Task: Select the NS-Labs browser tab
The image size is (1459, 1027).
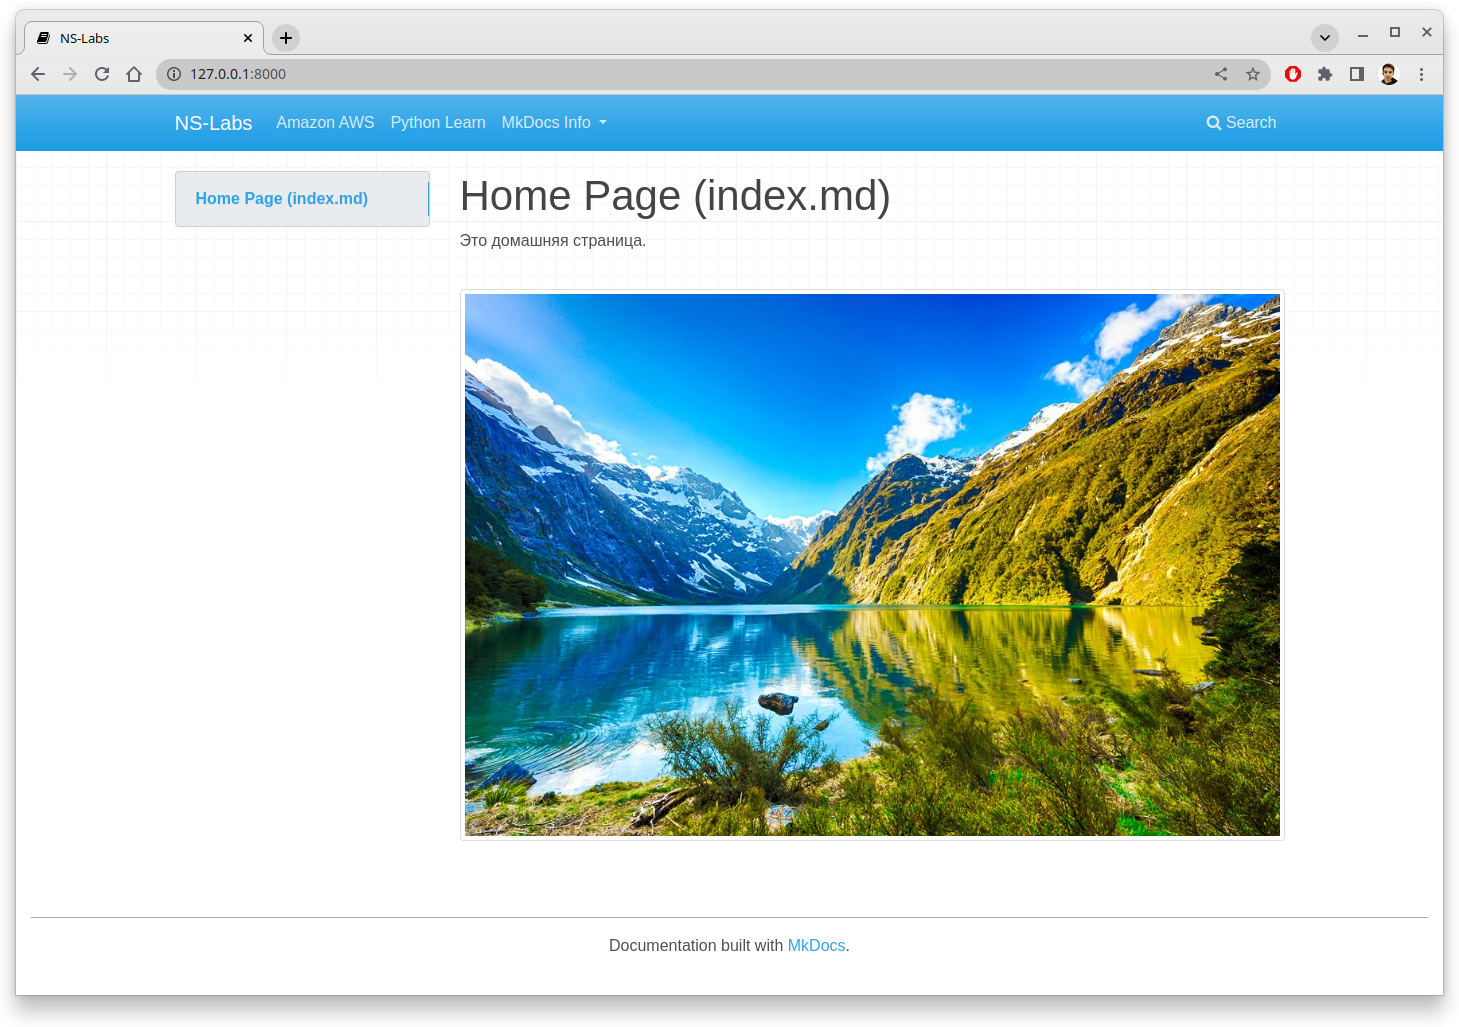Action: click(x=144, y=38)
